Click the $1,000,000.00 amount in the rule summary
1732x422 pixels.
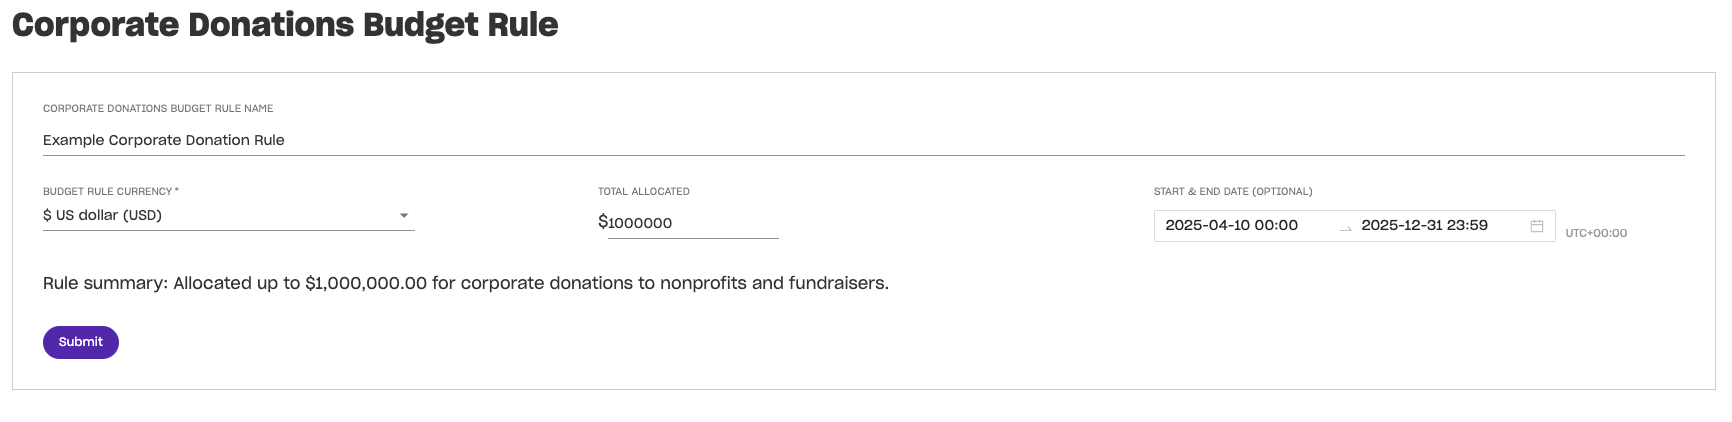tap(366, 283)
